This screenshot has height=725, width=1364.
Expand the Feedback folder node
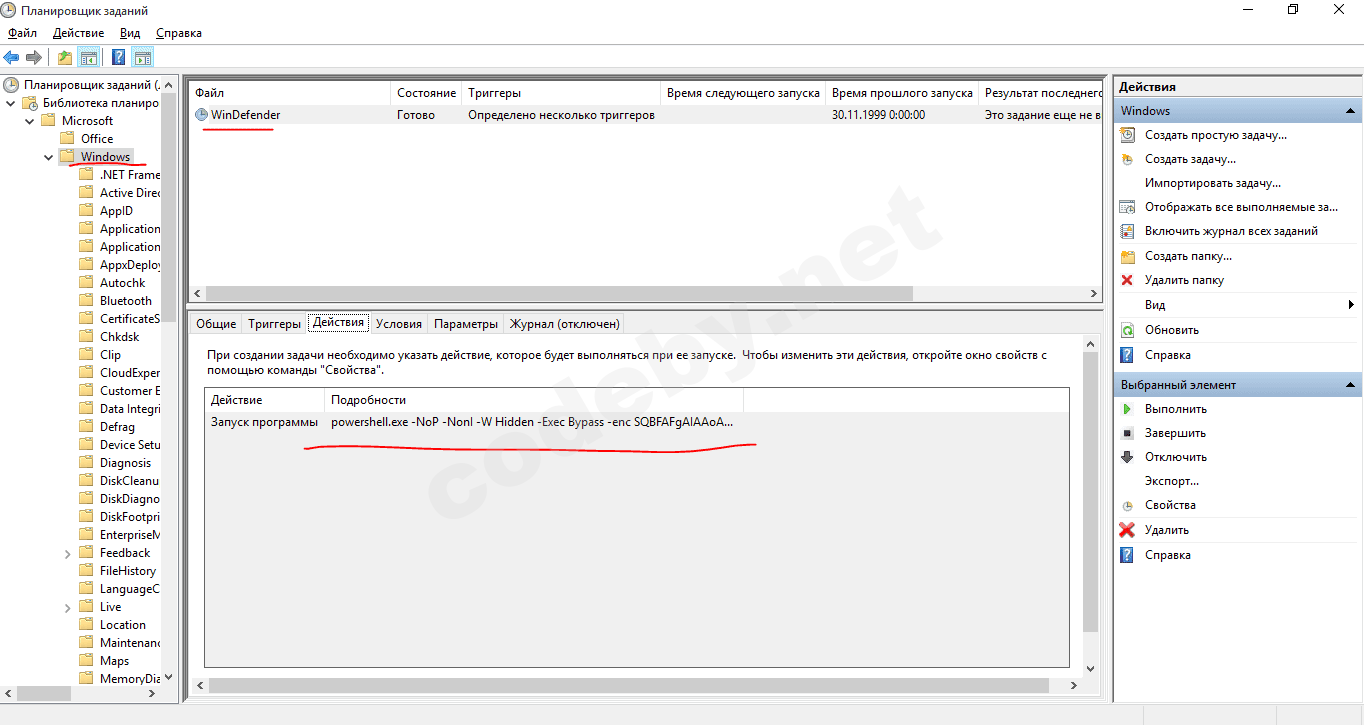point(67,553)
